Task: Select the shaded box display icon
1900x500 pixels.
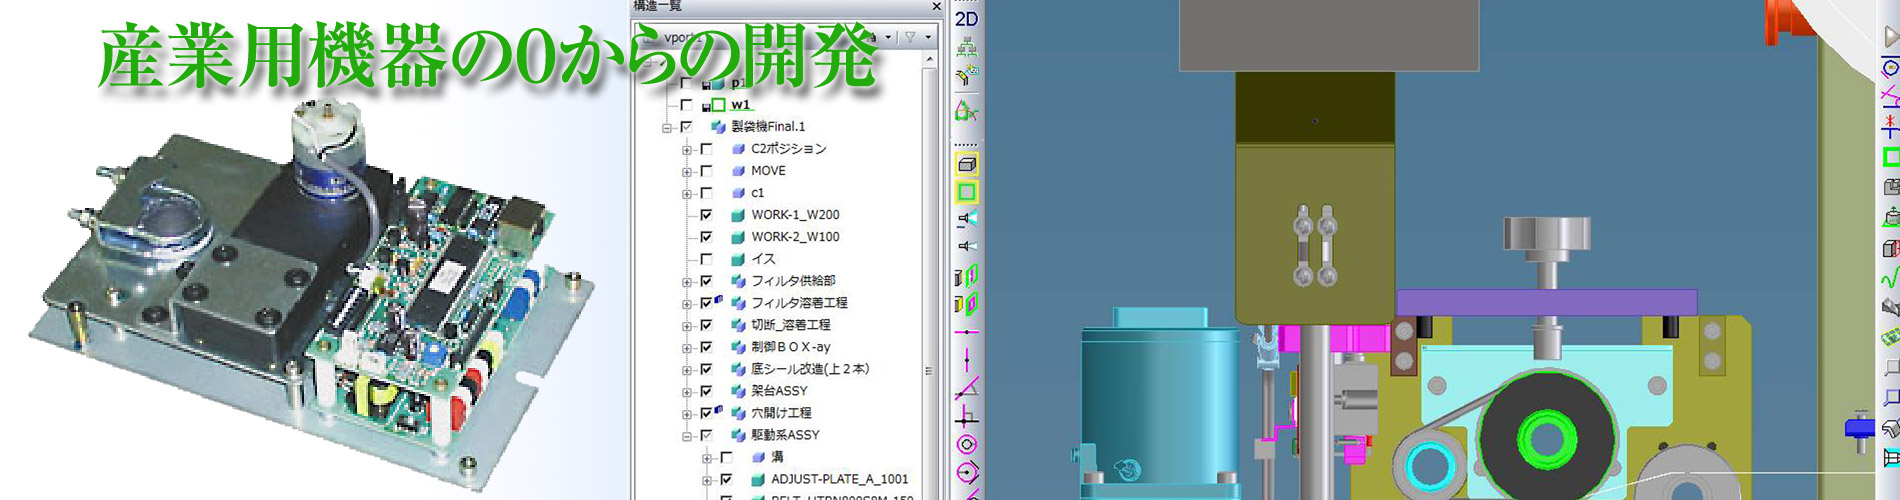Action: (x=966, y=164)
